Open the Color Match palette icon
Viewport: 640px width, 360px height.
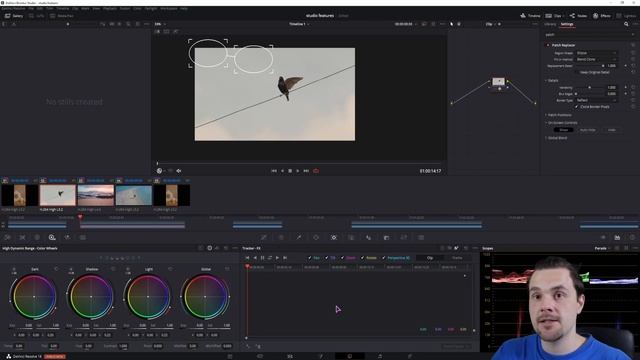pyautogui.click(x=22, y=237)
